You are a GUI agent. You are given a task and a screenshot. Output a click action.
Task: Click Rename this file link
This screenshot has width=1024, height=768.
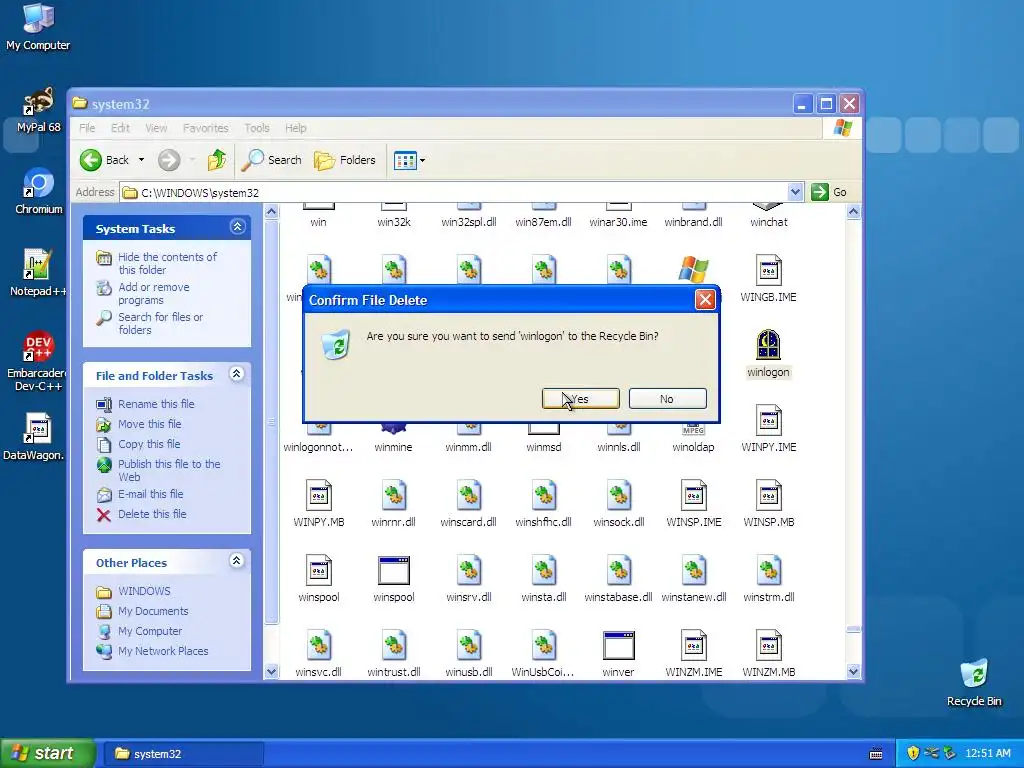[x=156, y=404]
